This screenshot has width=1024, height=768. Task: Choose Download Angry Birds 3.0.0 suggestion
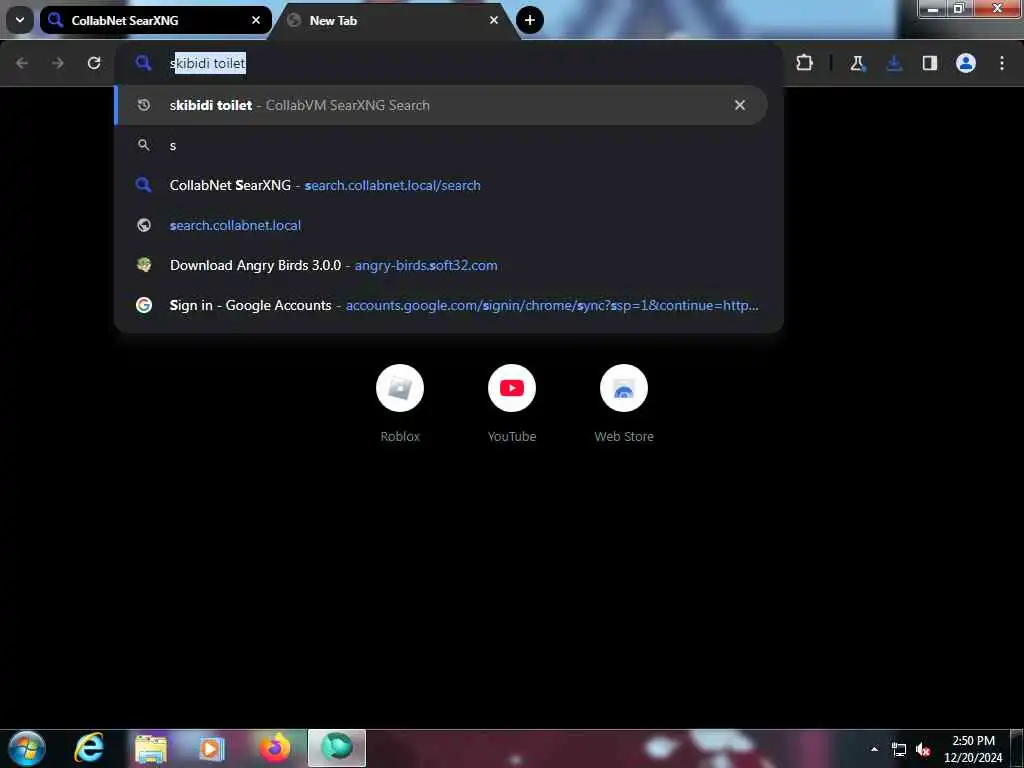coord(449,265)
